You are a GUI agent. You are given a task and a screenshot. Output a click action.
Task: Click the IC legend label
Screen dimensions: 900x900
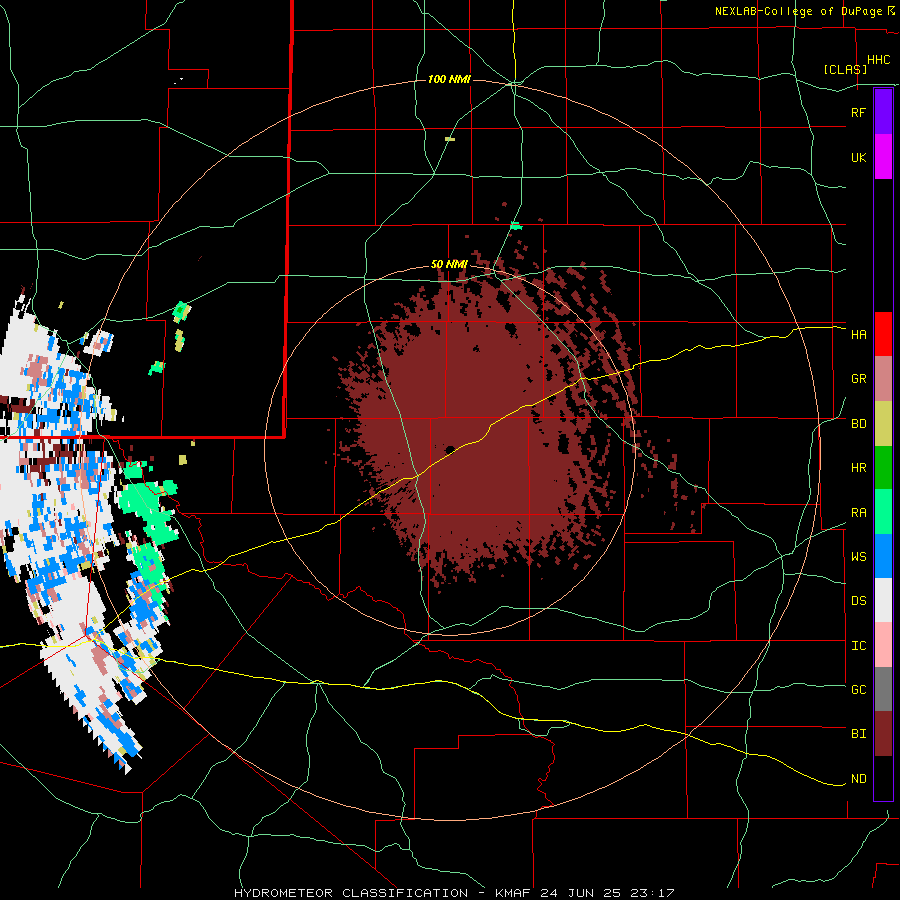click(858, 646)
